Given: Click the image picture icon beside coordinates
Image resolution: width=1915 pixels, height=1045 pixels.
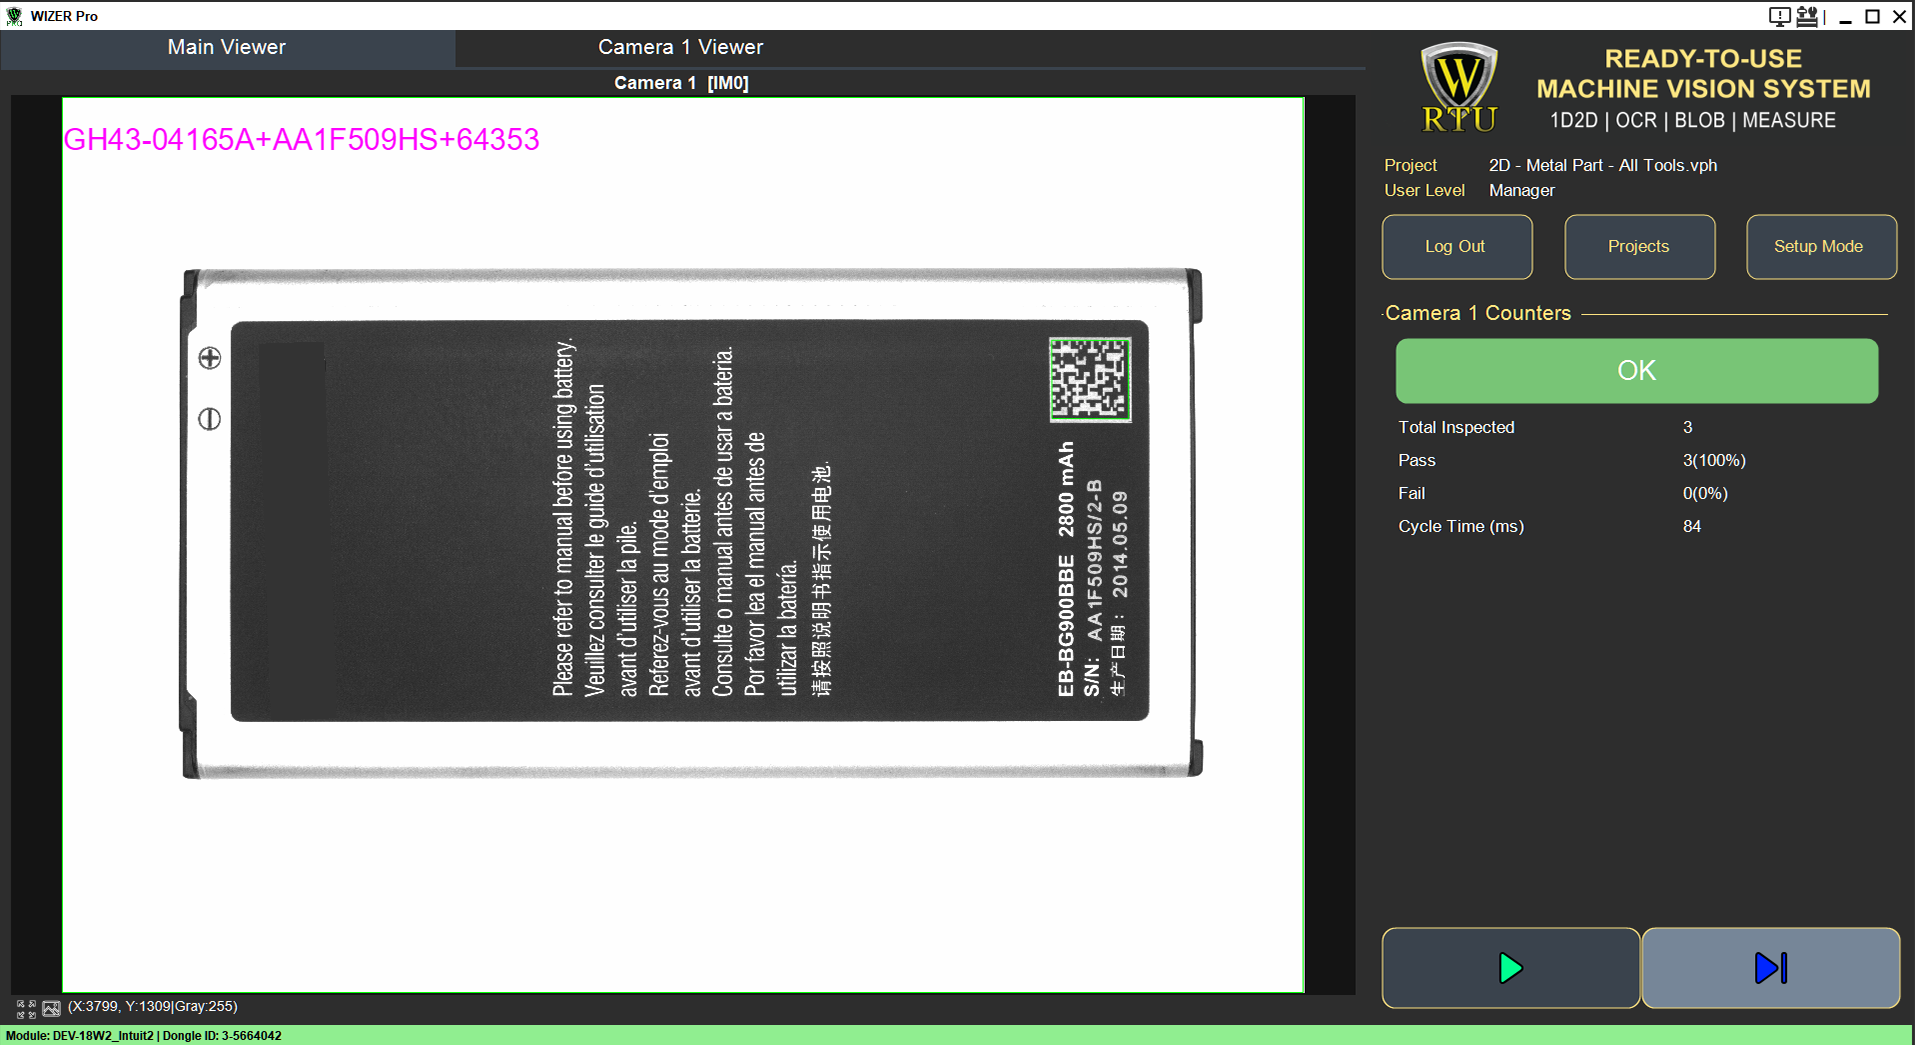Looking at the screenshot, I should click(52, 1008).
